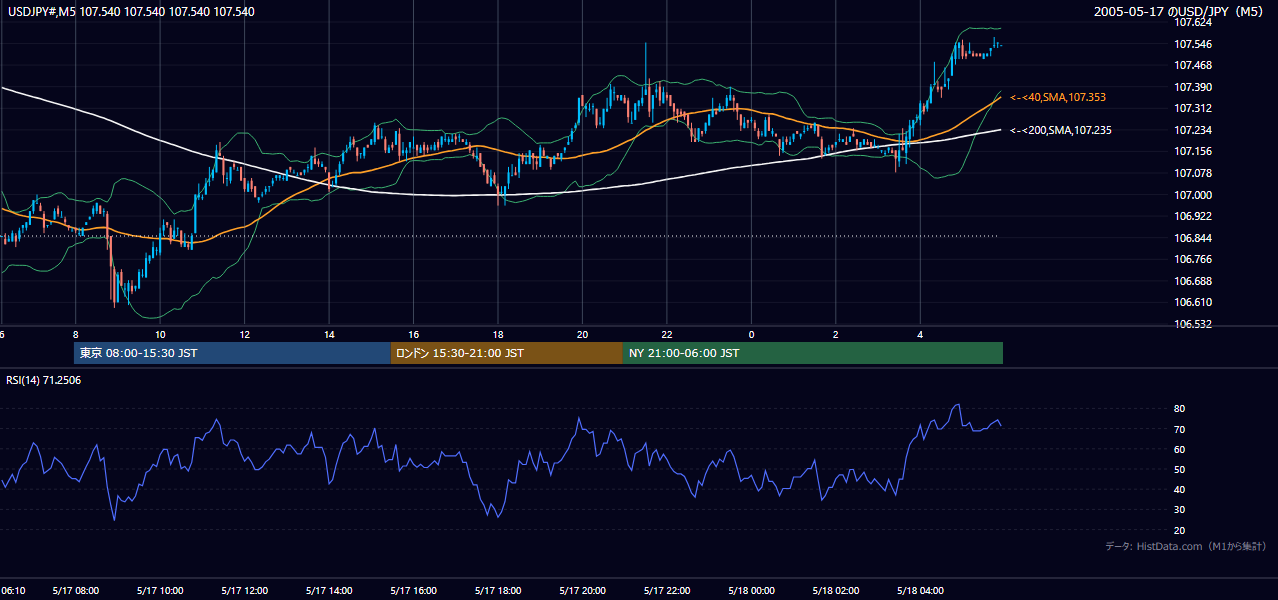
Task: Click the NY 21:00-06:00 JST session bar
Action: click(813, 353)
